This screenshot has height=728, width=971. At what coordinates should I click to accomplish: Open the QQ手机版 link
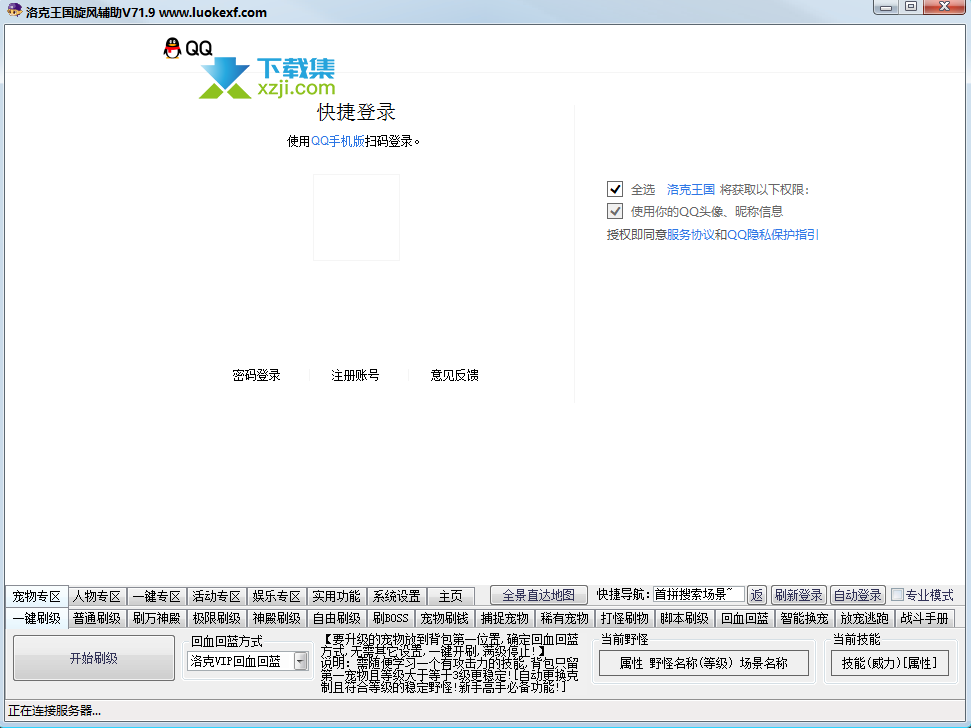point(337,141)
